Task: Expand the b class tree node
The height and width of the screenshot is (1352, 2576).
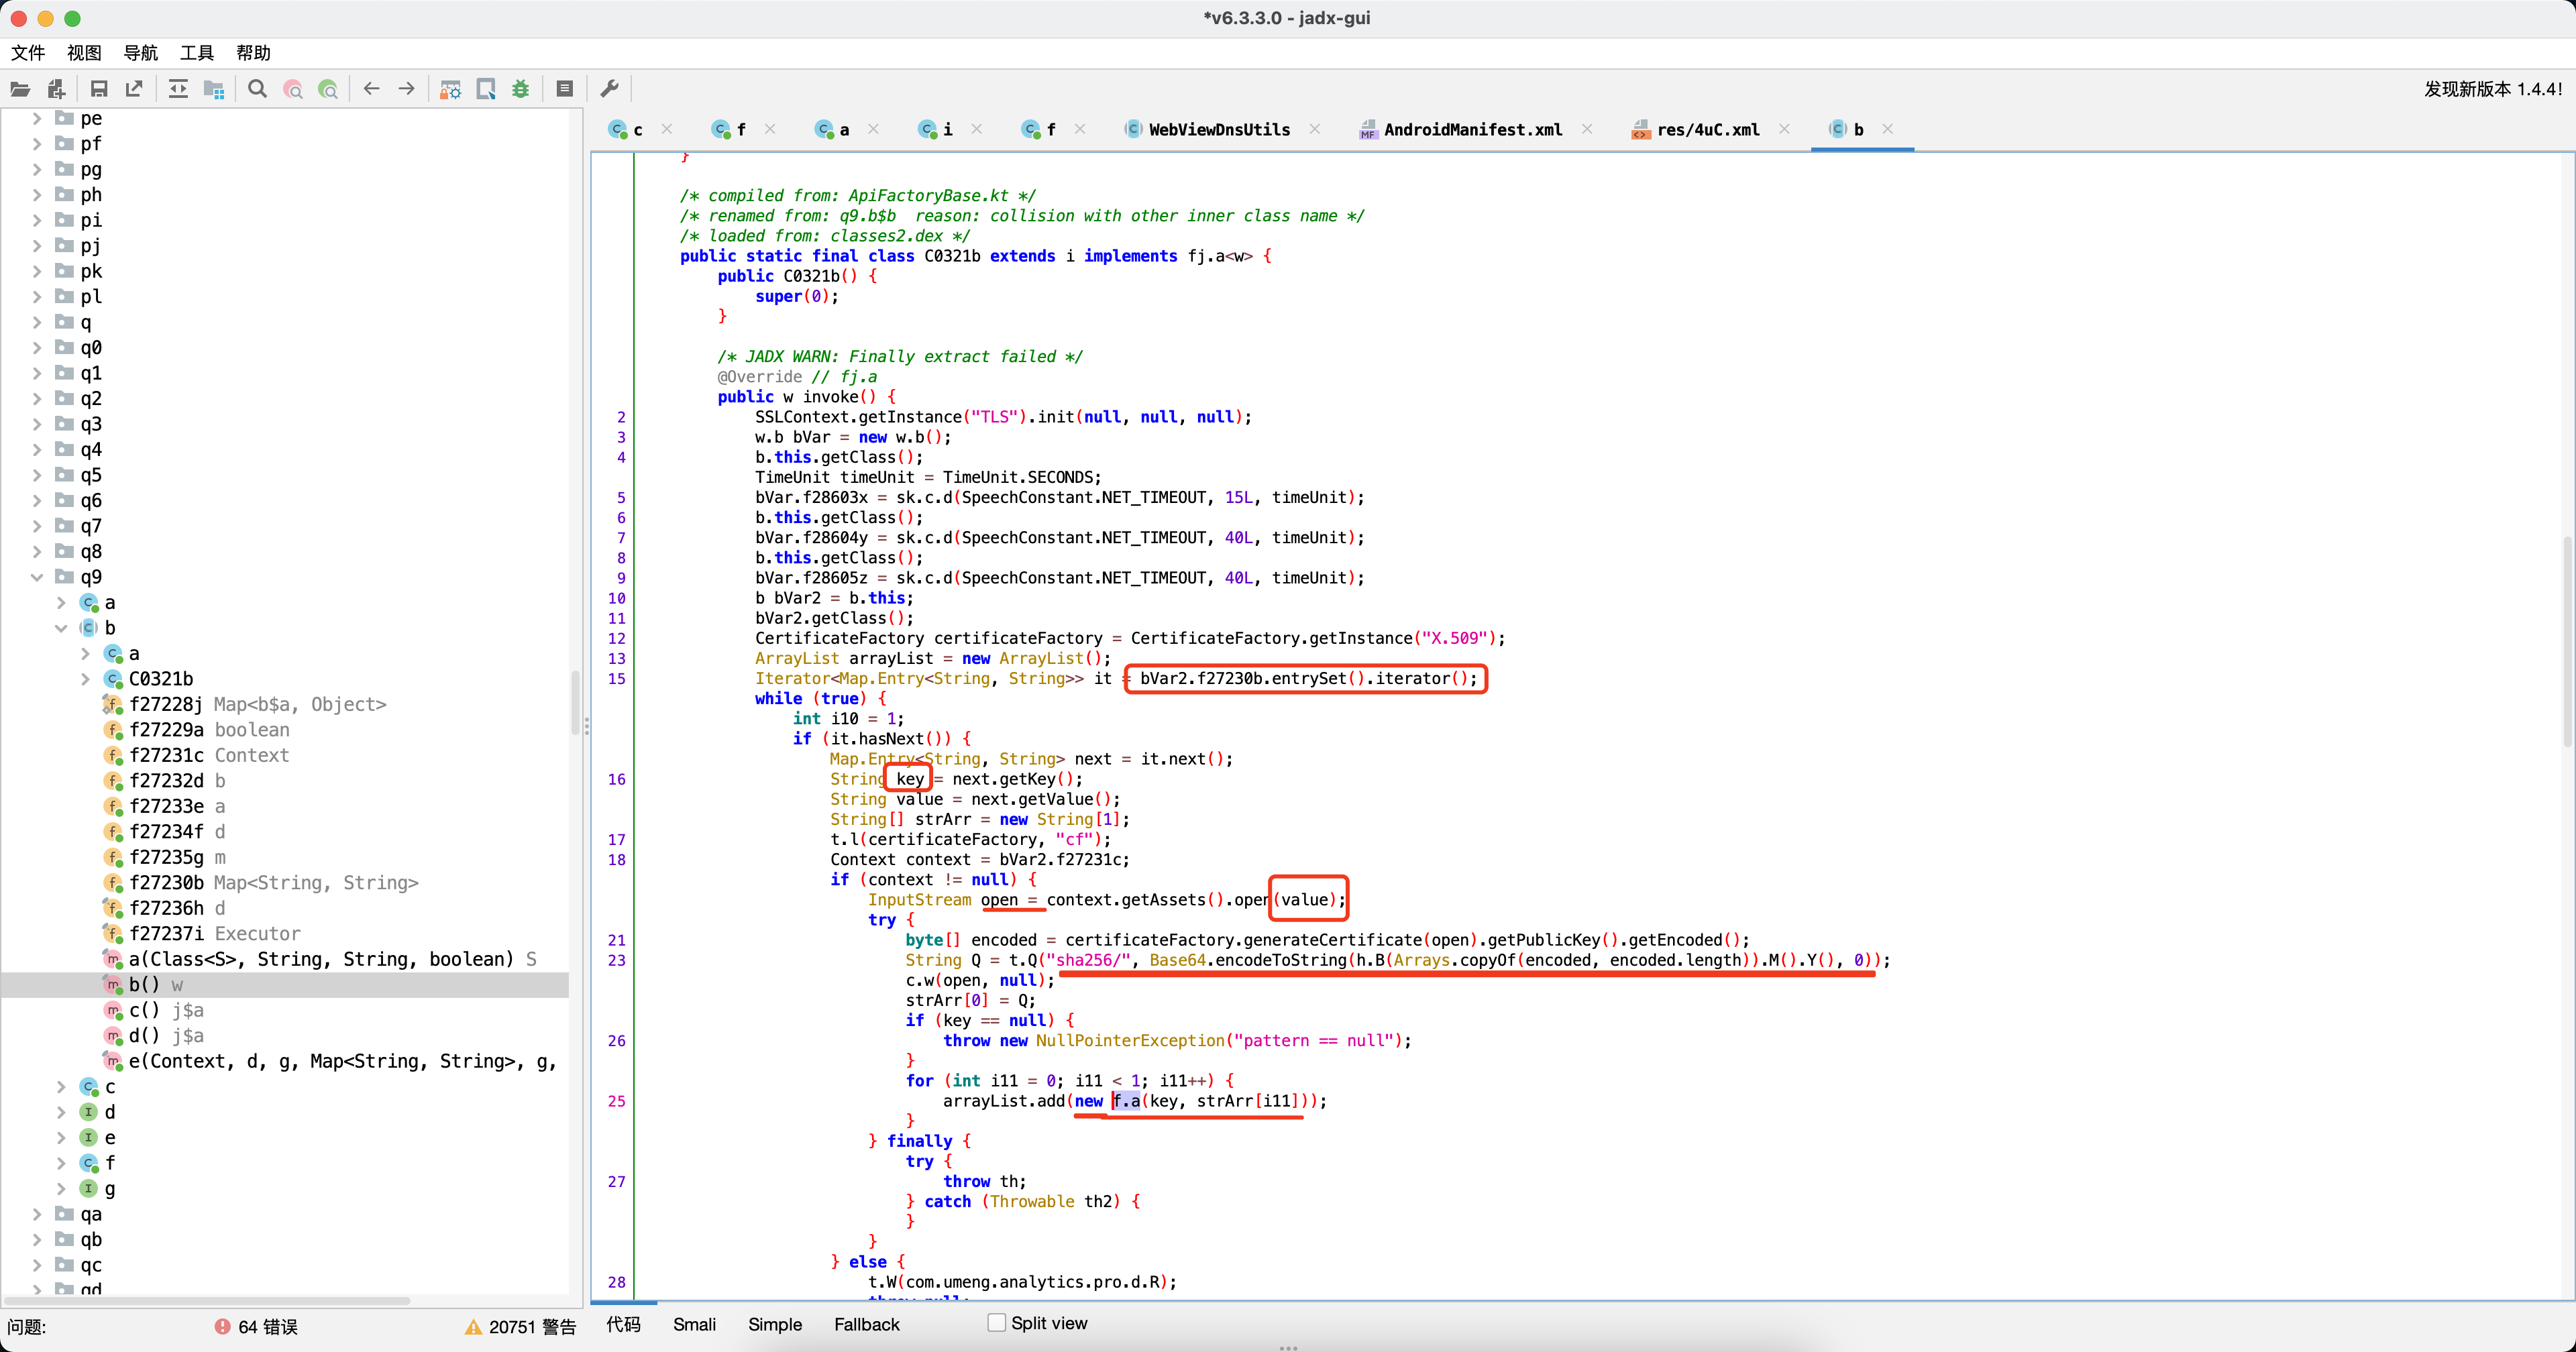Action: tap(65, 626)
